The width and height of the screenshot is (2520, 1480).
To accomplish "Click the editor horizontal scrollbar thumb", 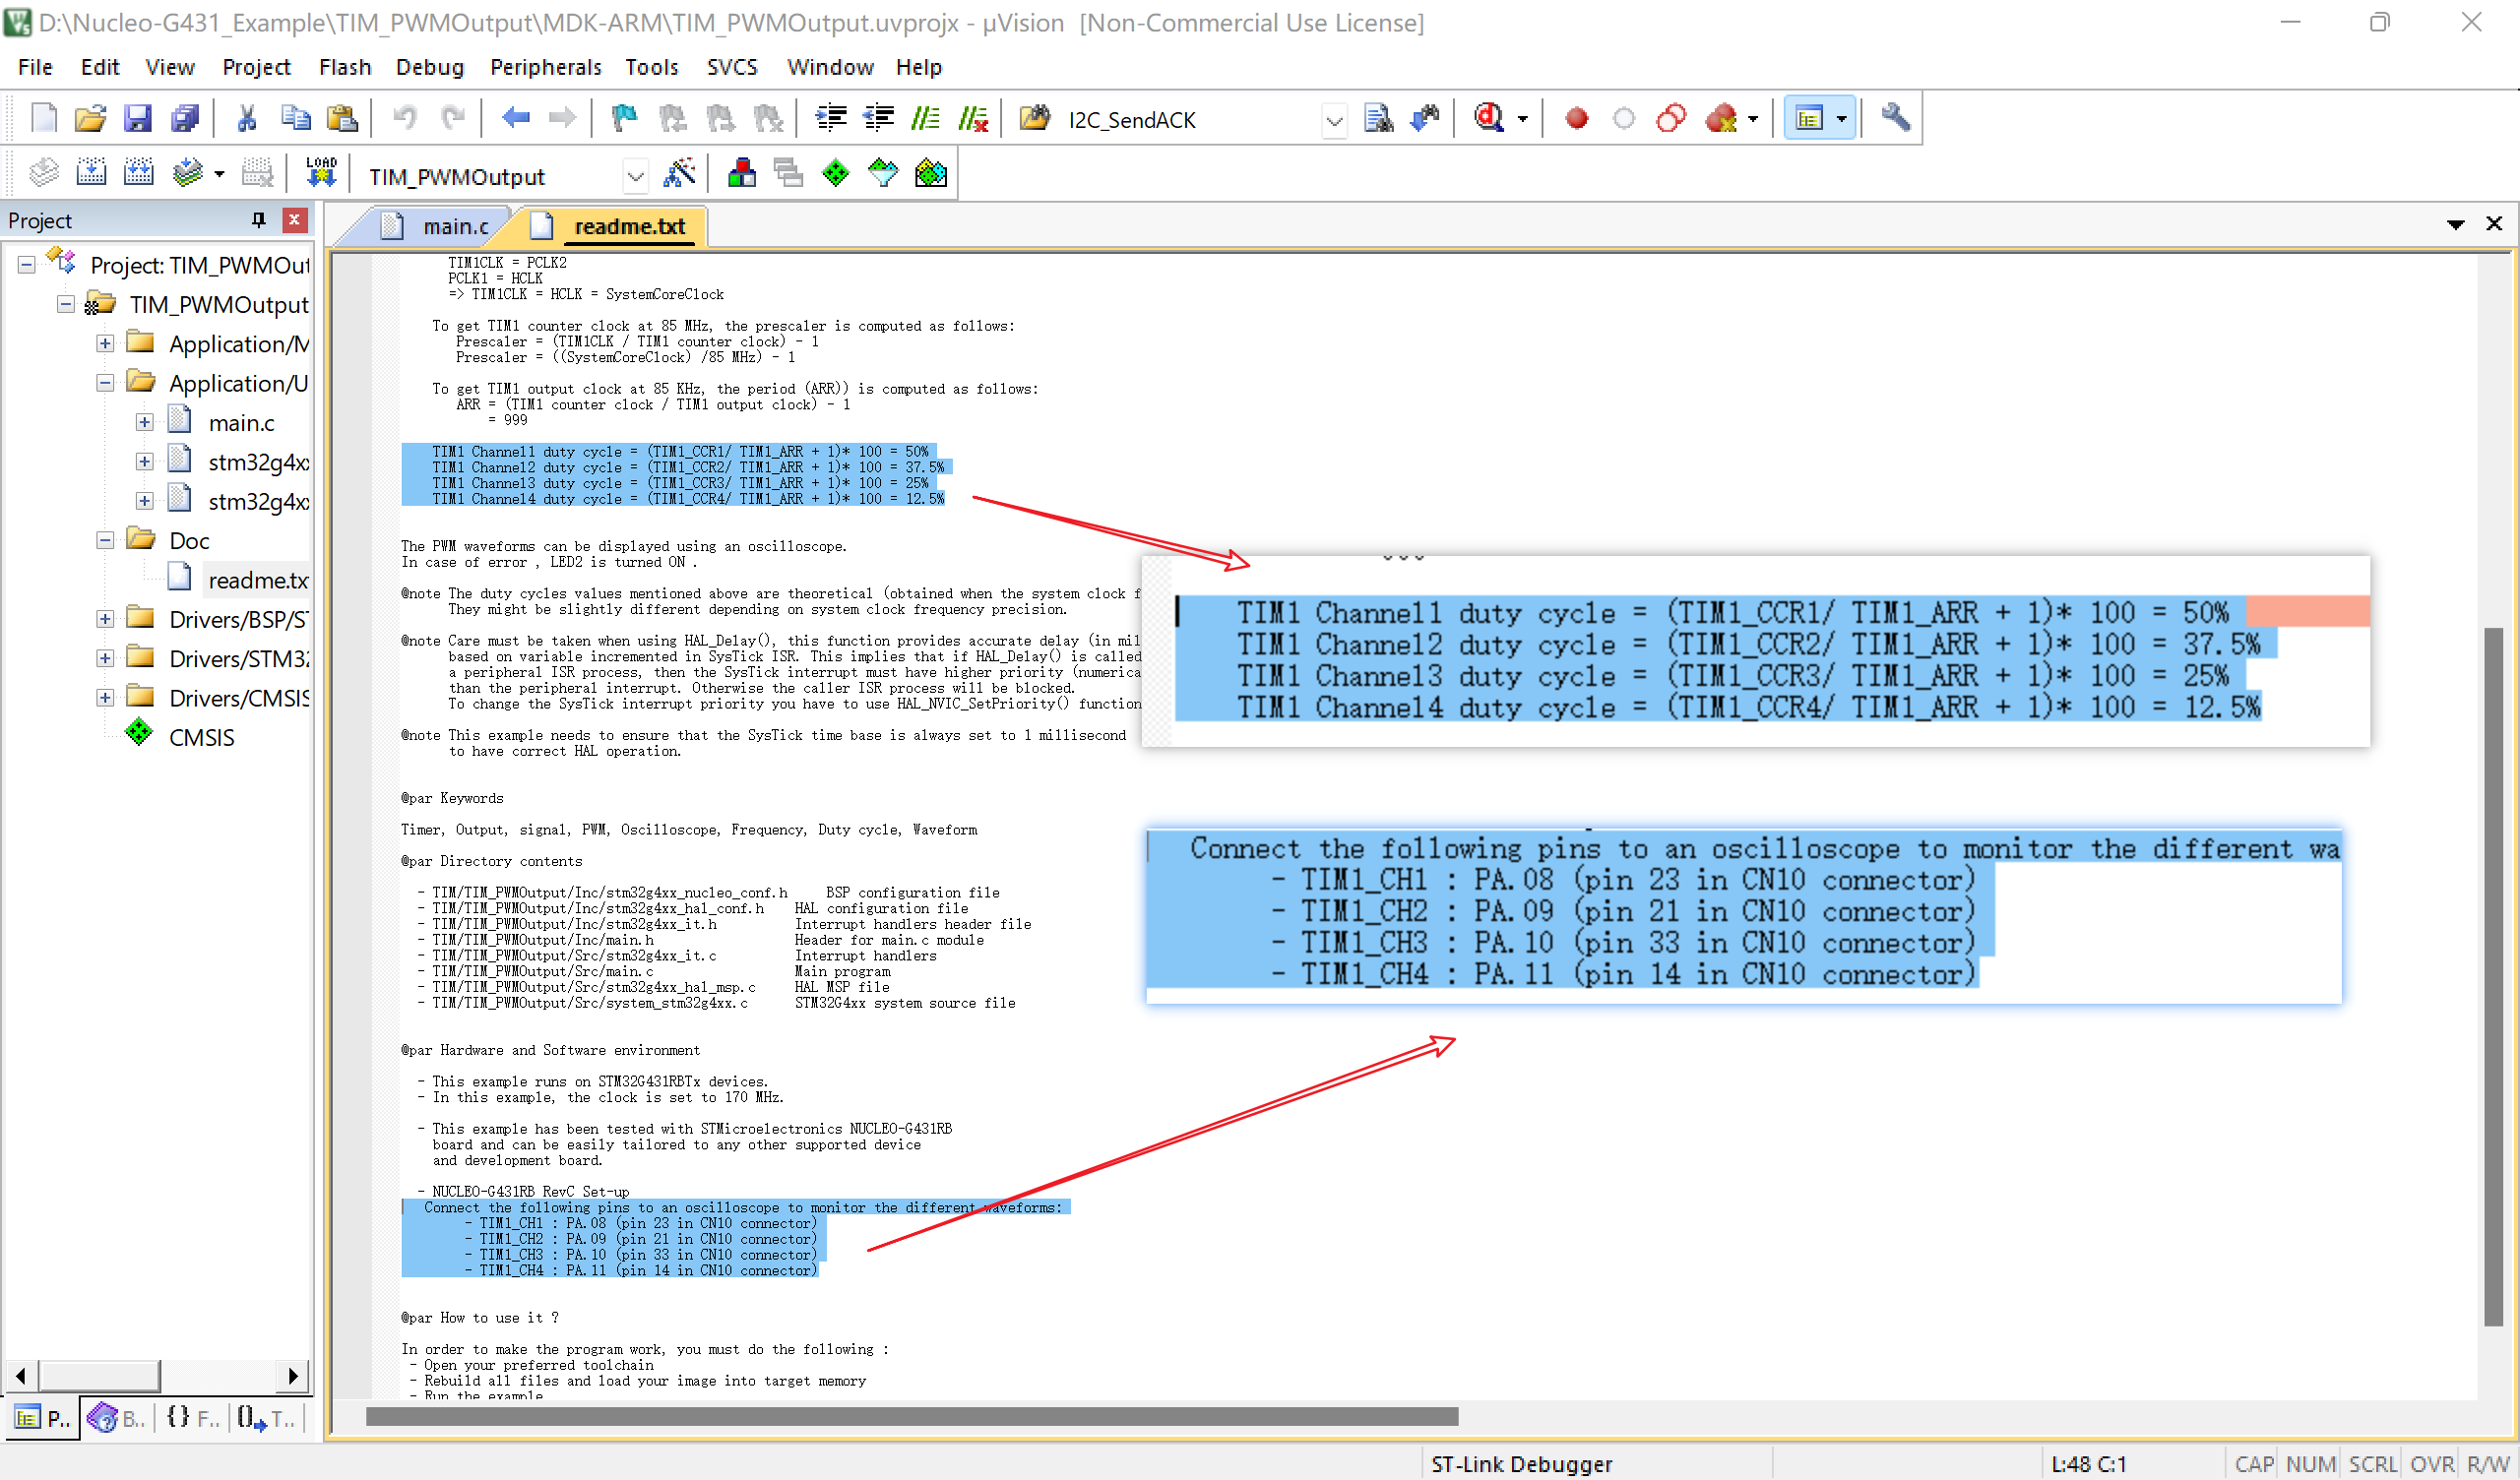I will click(x=911, y=1416).
